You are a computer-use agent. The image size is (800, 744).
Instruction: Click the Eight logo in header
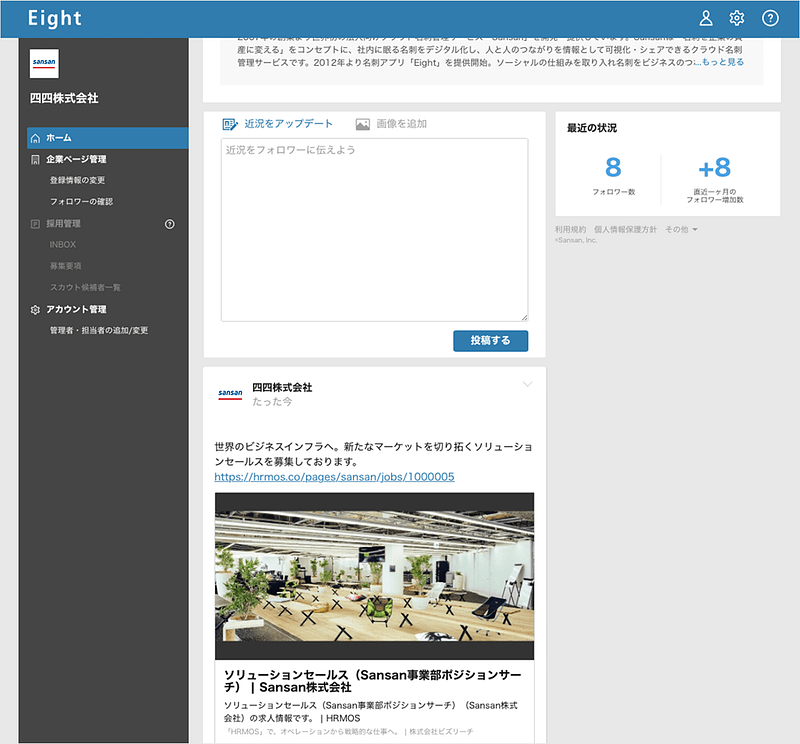[55, 18]
